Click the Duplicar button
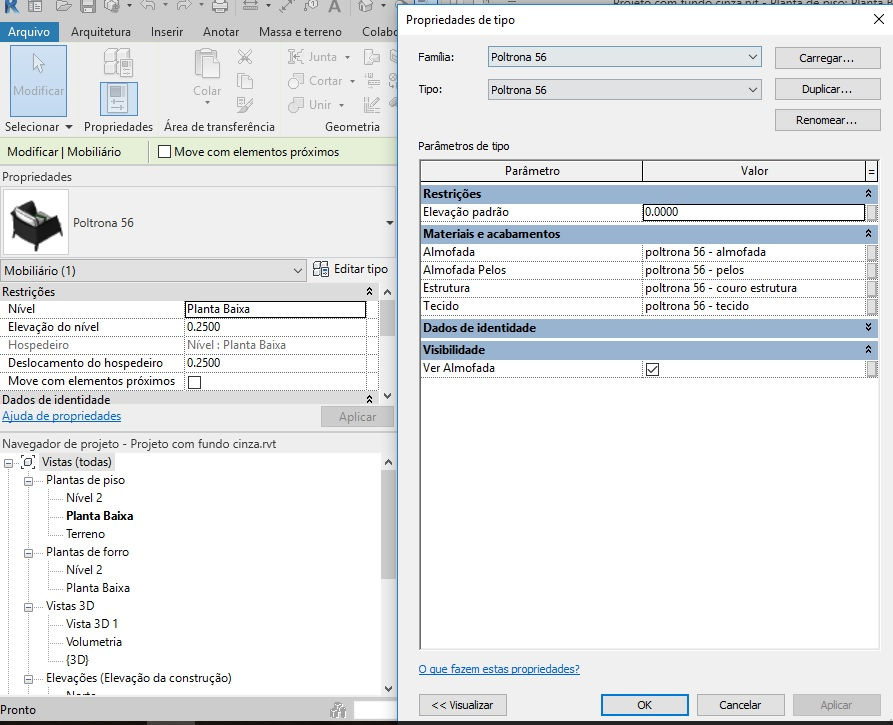 (827, 89)
